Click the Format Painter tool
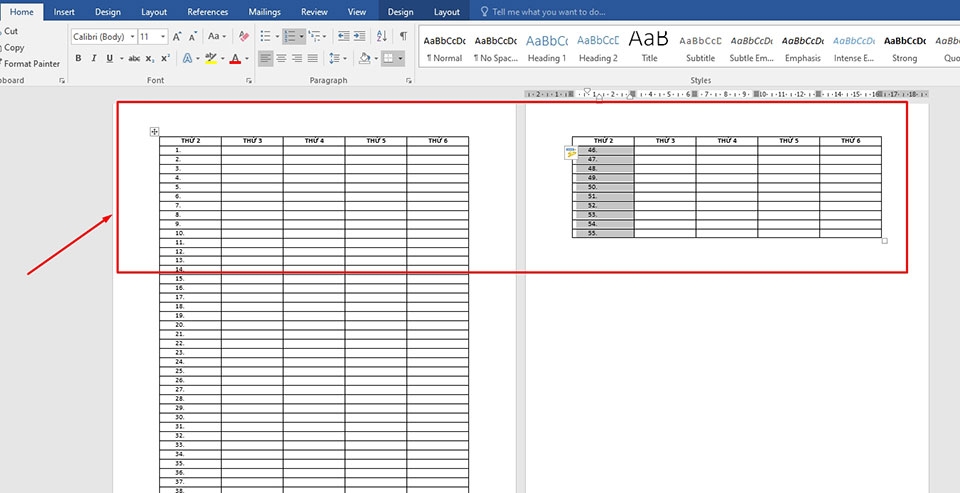This screenshot has height=493, width=960. tap(32, 64)
